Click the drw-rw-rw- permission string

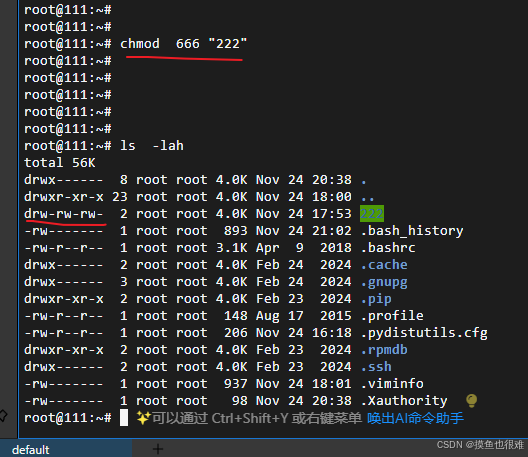(64, 214)
